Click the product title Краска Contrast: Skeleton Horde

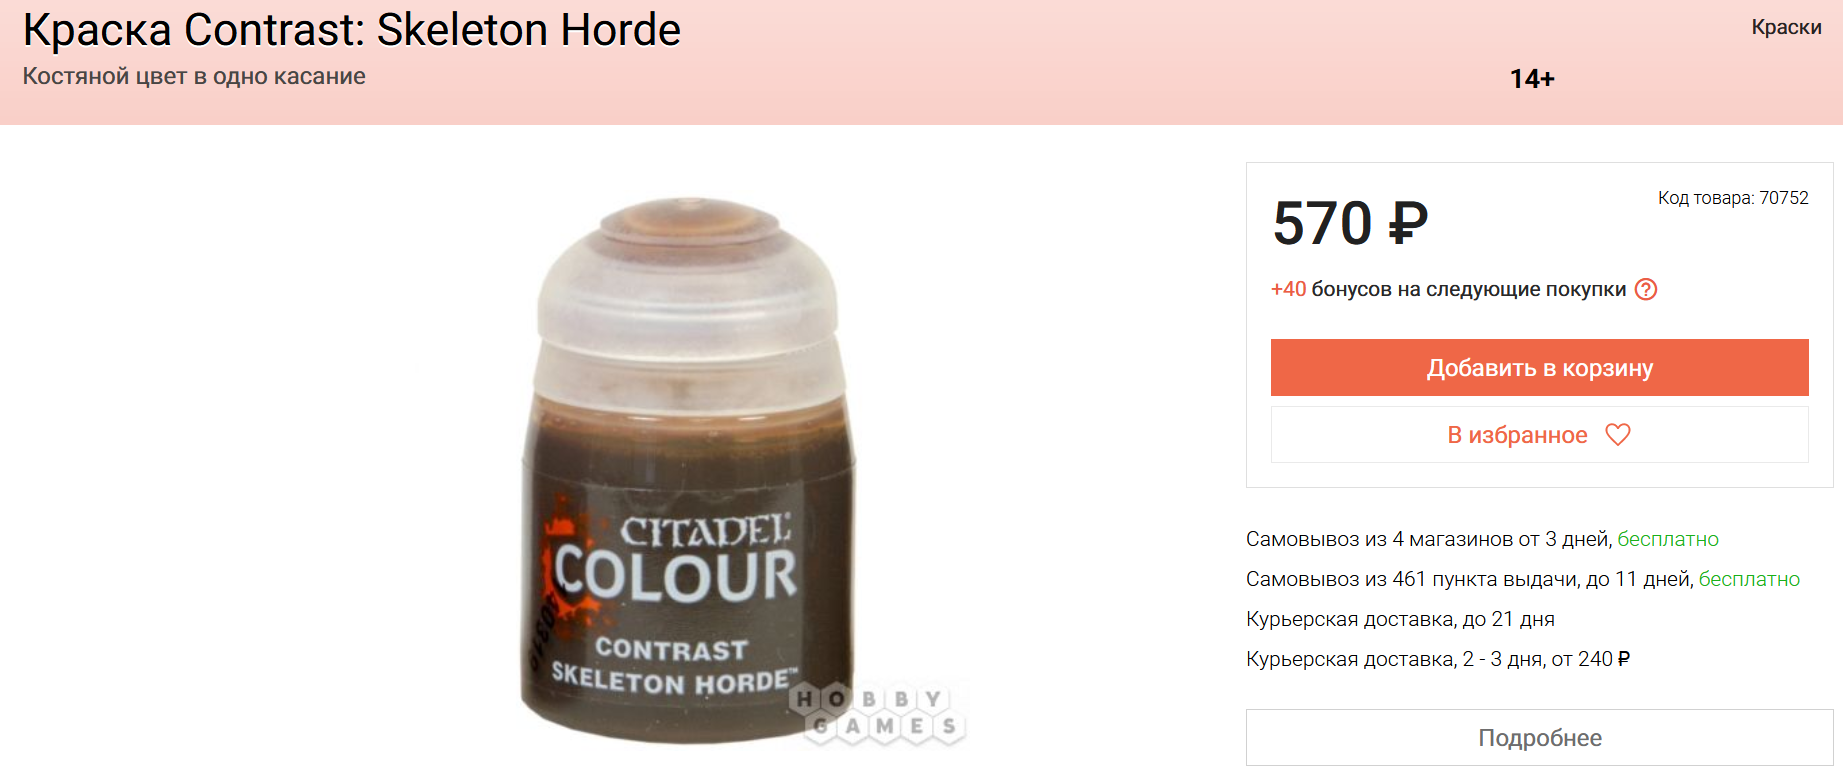[352, 30]
